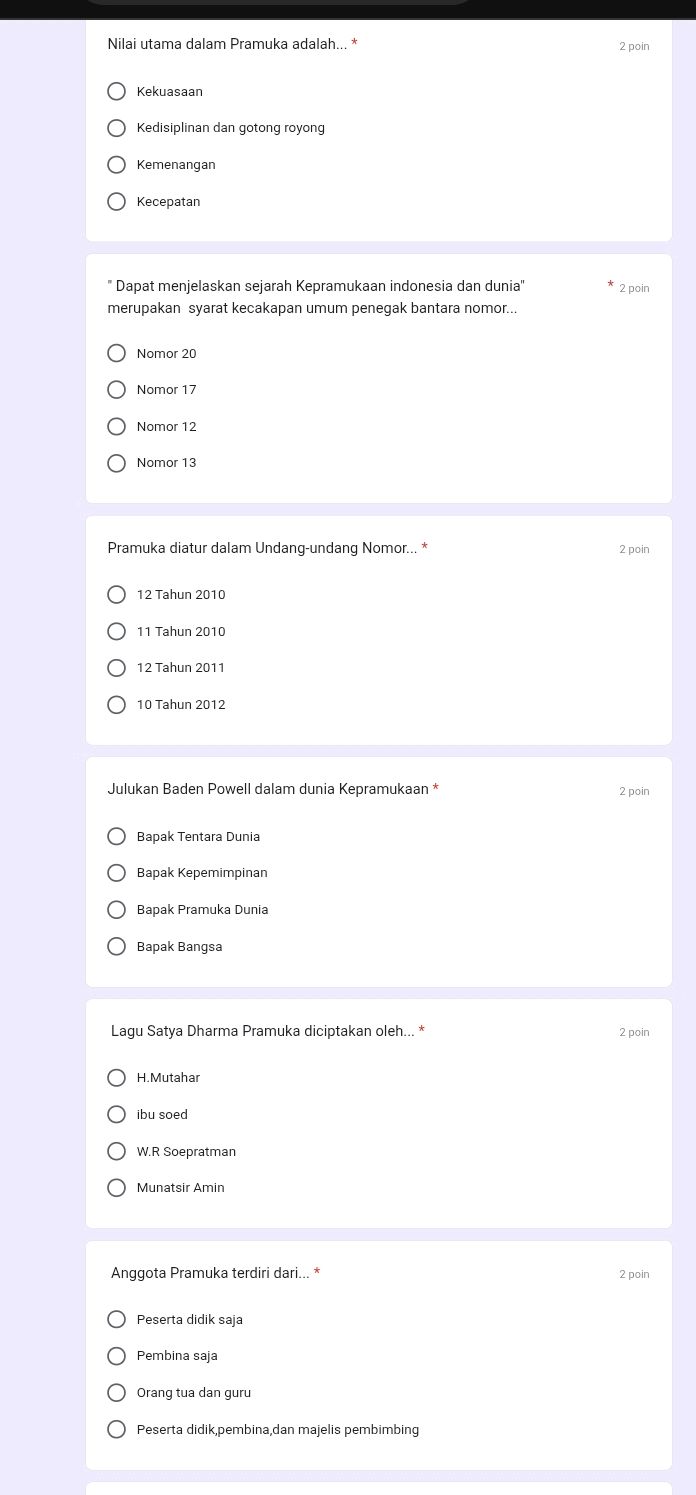Mark "Kecepatan" as the answer
The height and width of the screenshot is (1495, 696).
coord(117,202)
